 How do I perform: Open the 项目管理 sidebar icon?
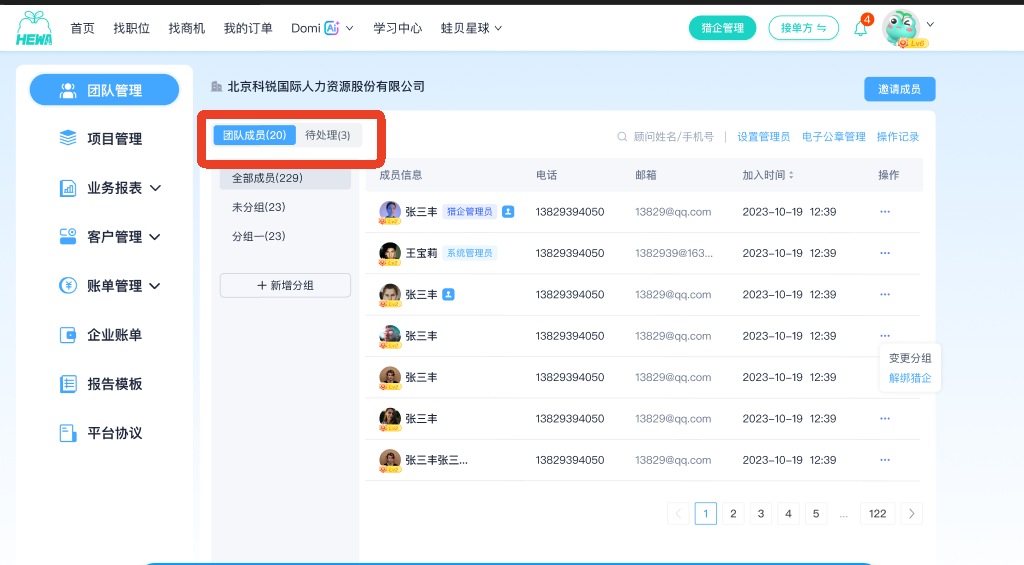(x=68, y=138)
